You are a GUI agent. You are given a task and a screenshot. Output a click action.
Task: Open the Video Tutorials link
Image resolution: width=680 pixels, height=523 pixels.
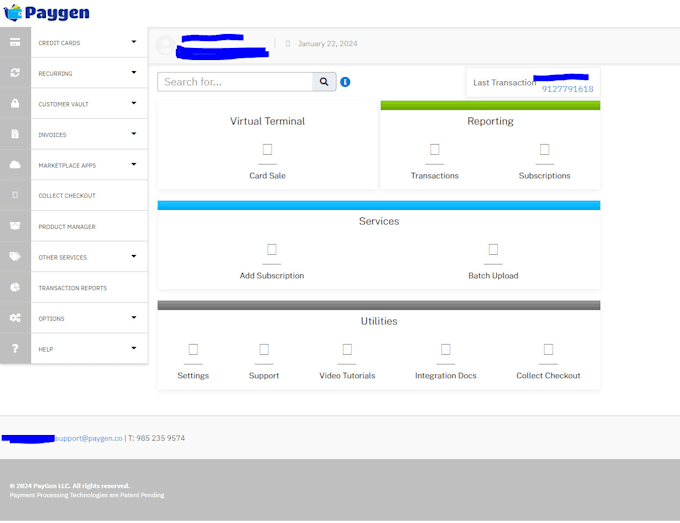pyautogui.click(x=347, y=376)
